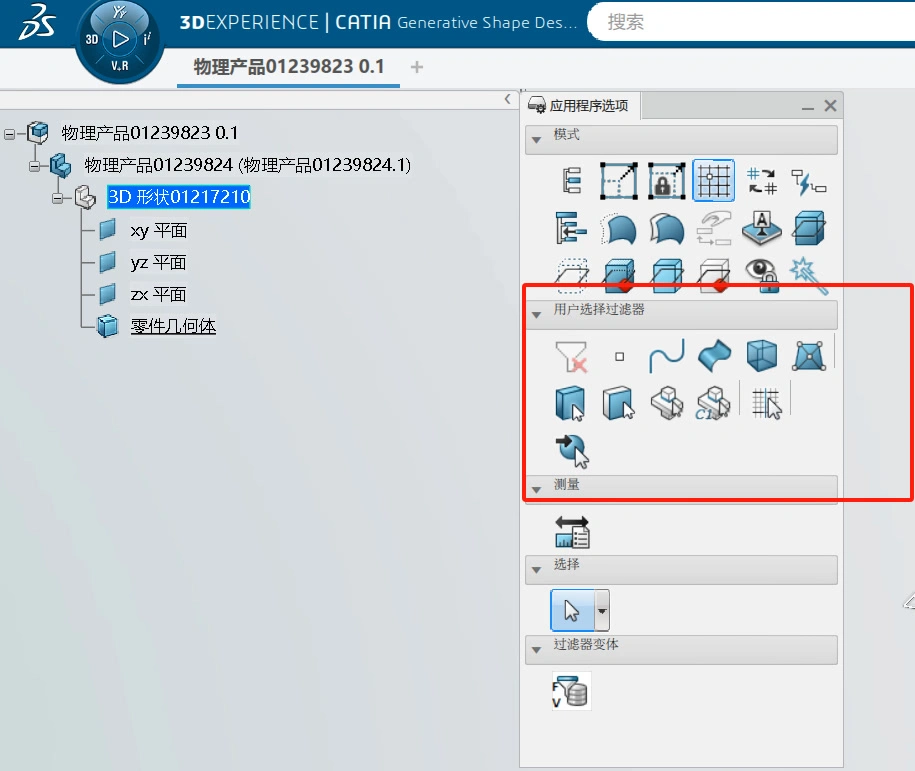Collapse the 3D 形状01217210 tree node
Image resolution: width=915 pixels, height=771 pixels.
point(57,198)
